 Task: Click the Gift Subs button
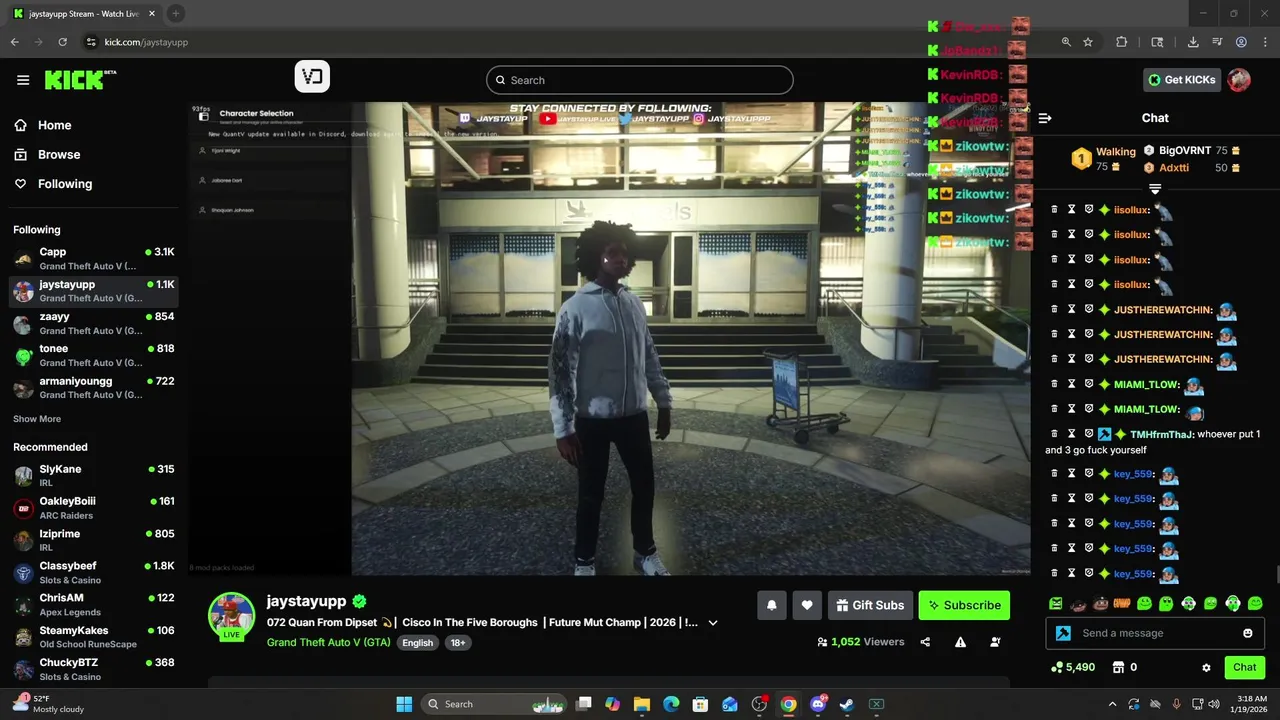869,605
